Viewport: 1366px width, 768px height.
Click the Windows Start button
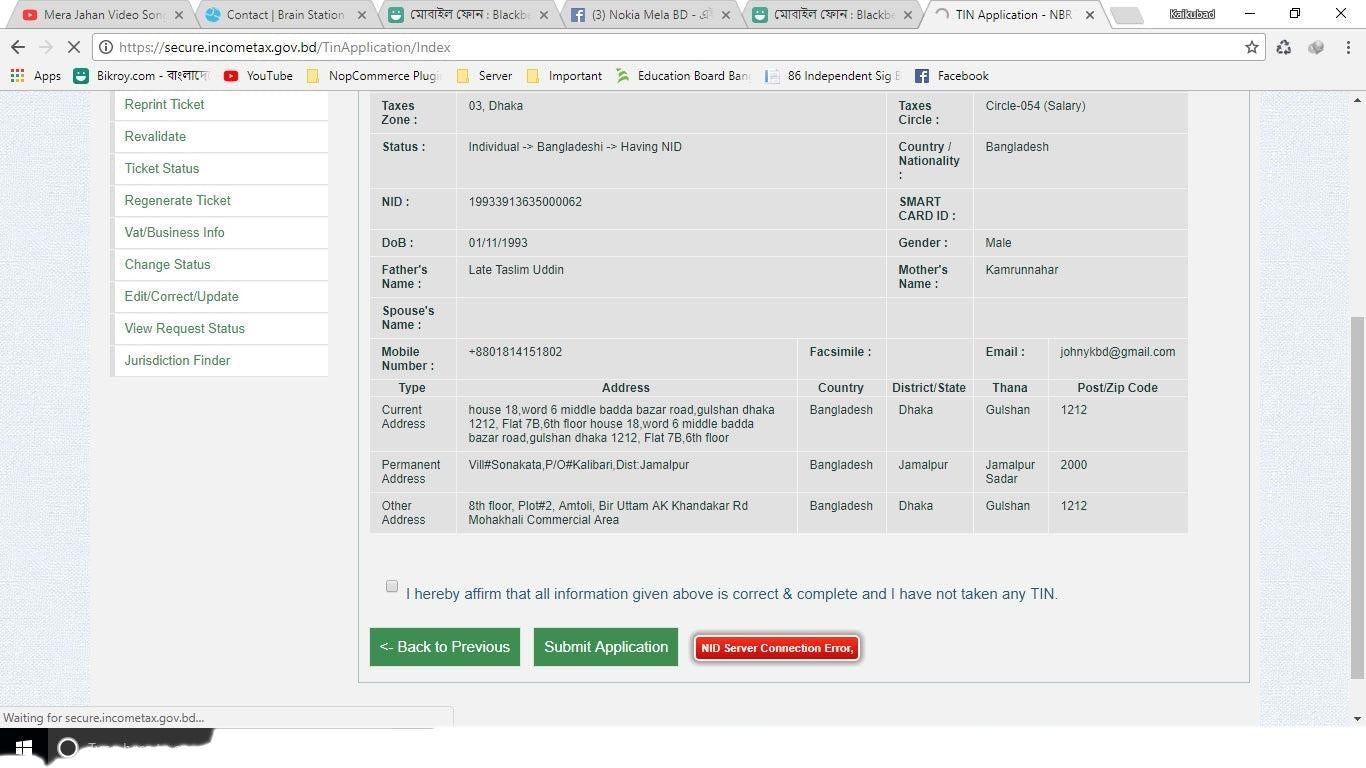point(23,747)
